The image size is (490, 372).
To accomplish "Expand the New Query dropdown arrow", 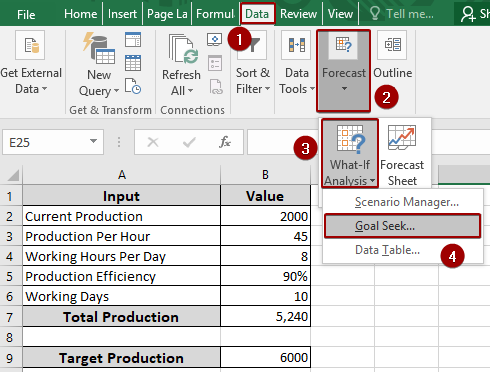I will coord(116,90).
